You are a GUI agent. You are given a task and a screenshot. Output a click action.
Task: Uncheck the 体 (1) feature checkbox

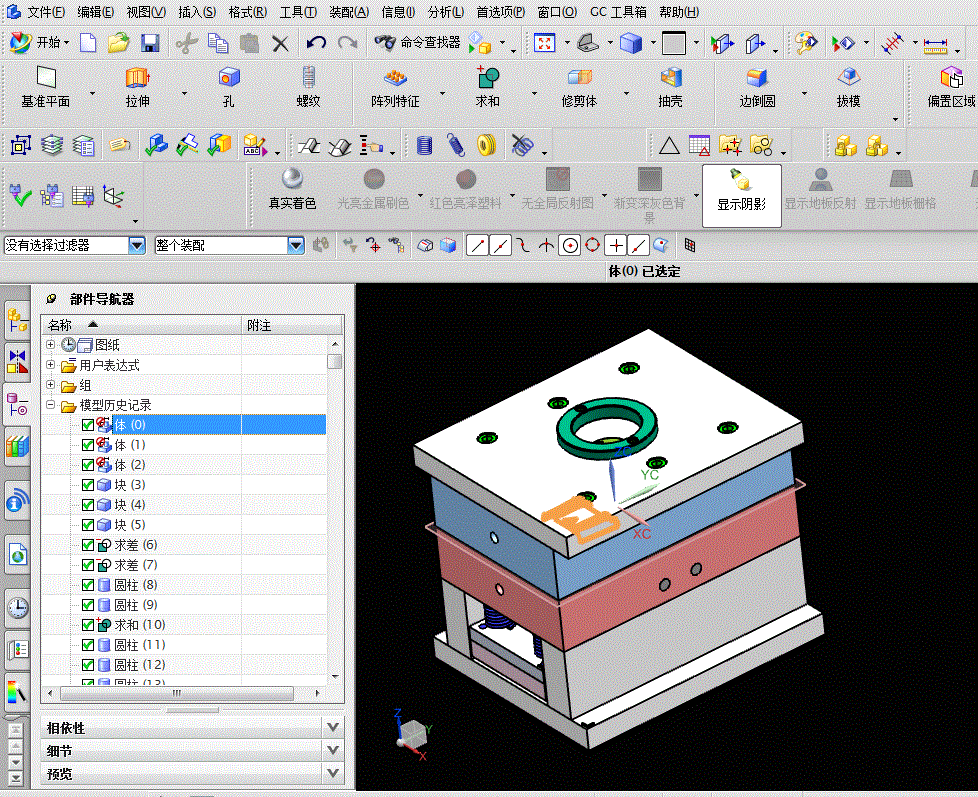pyautogui.click(x=88, y=445)
